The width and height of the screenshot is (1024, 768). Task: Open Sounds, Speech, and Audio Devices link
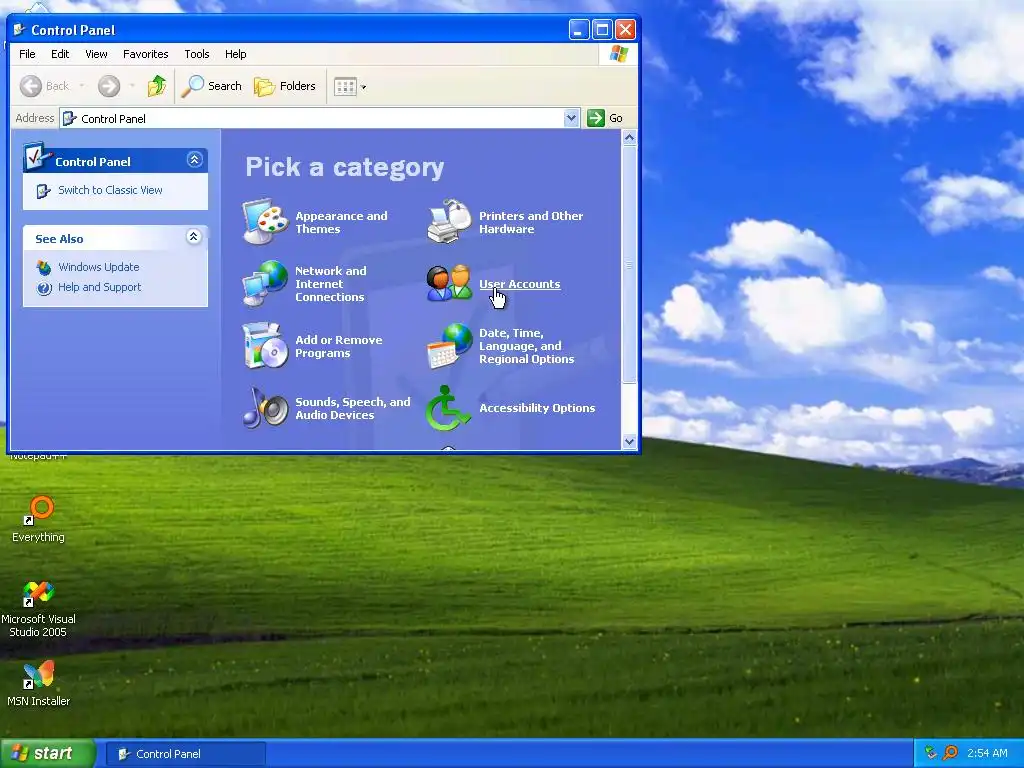click(353, 408)
